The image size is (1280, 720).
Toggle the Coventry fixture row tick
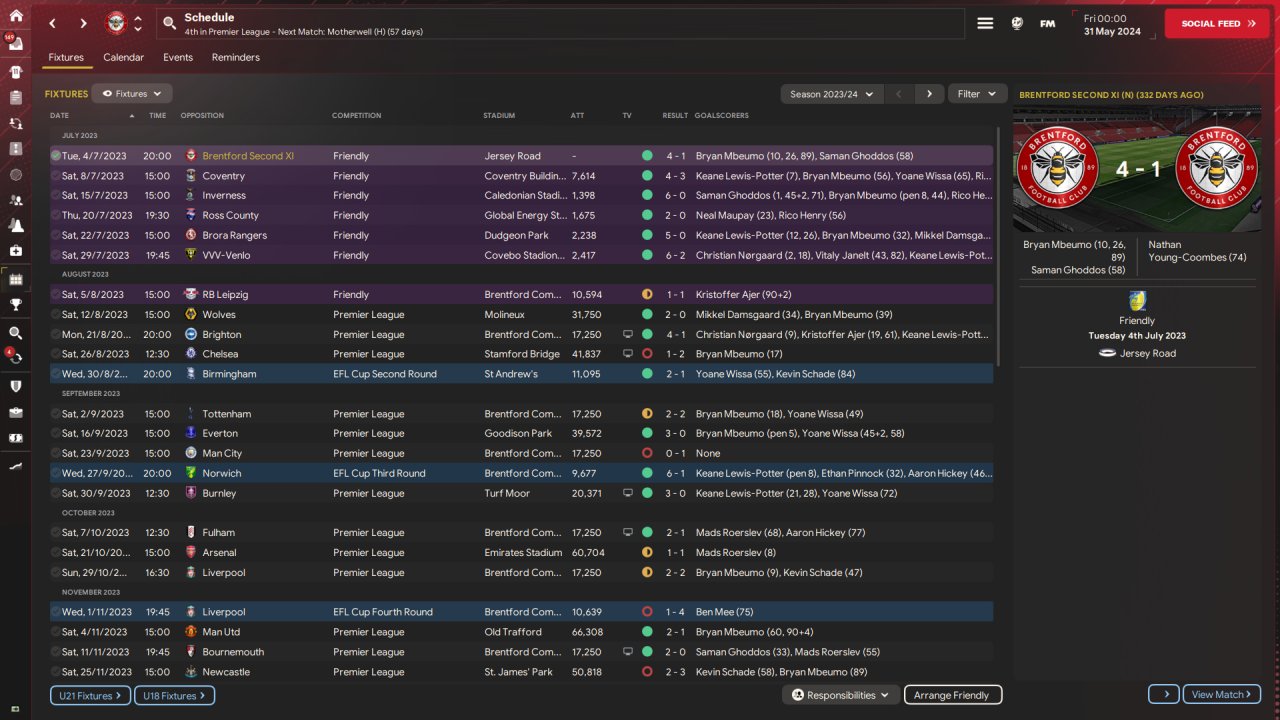pos(56,176)
